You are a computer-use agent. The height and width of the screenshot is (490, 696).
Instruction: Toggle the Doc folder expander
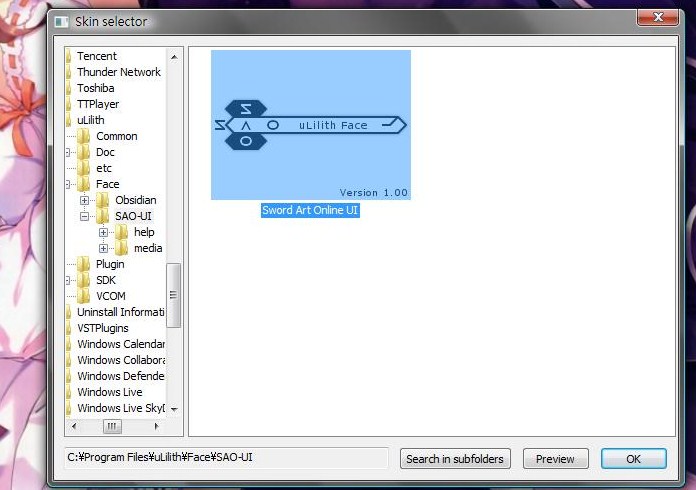coord(68,152)
